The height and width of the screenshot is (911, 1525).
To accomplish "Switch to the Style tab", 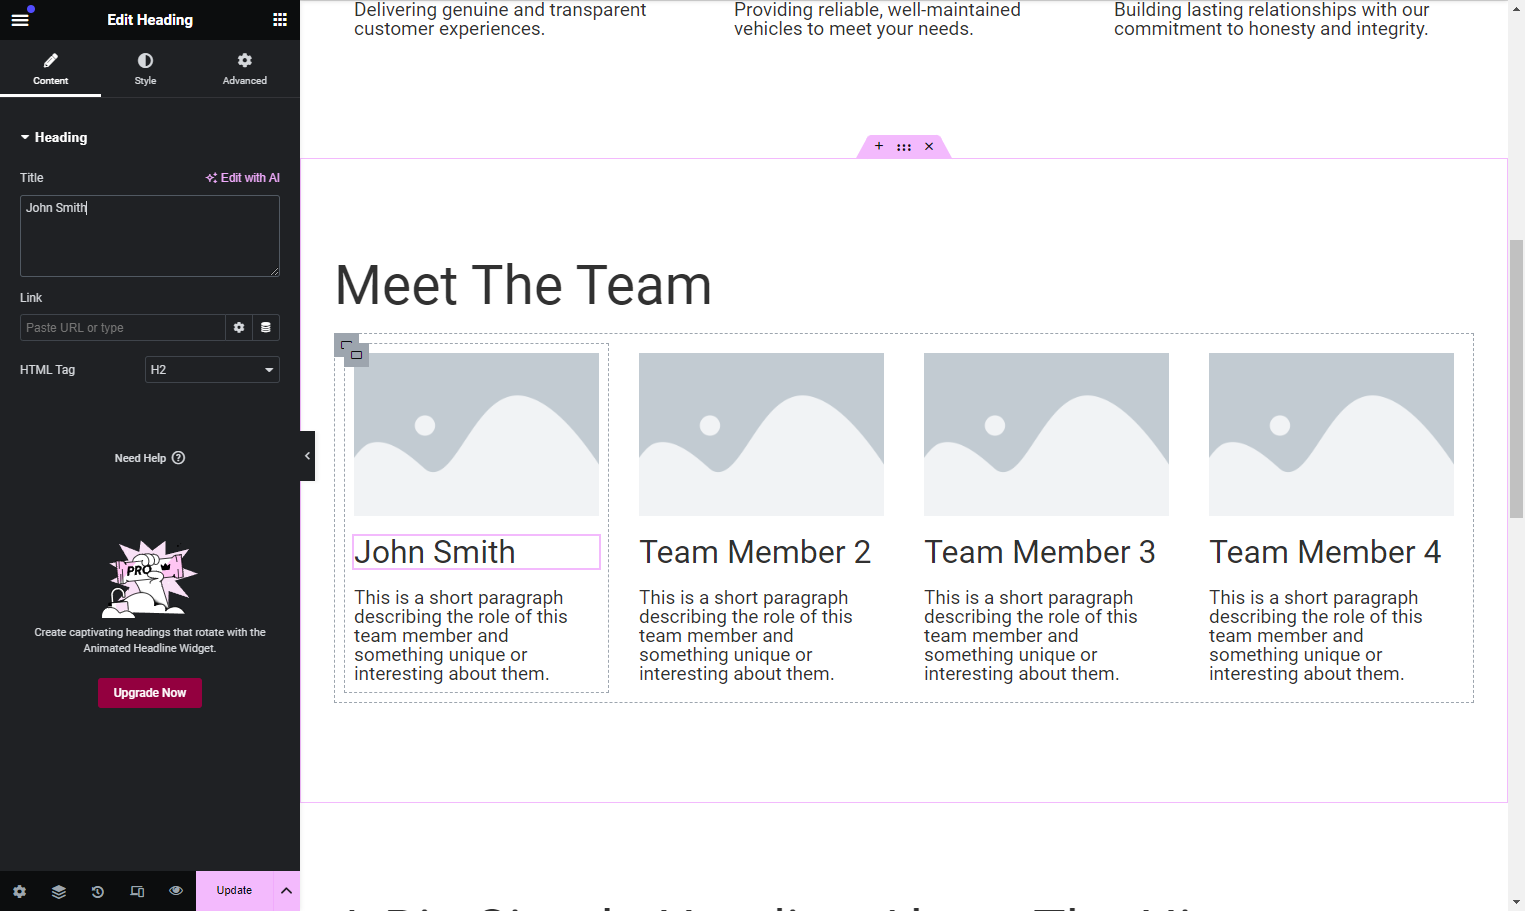I will [x=146, y=69].
